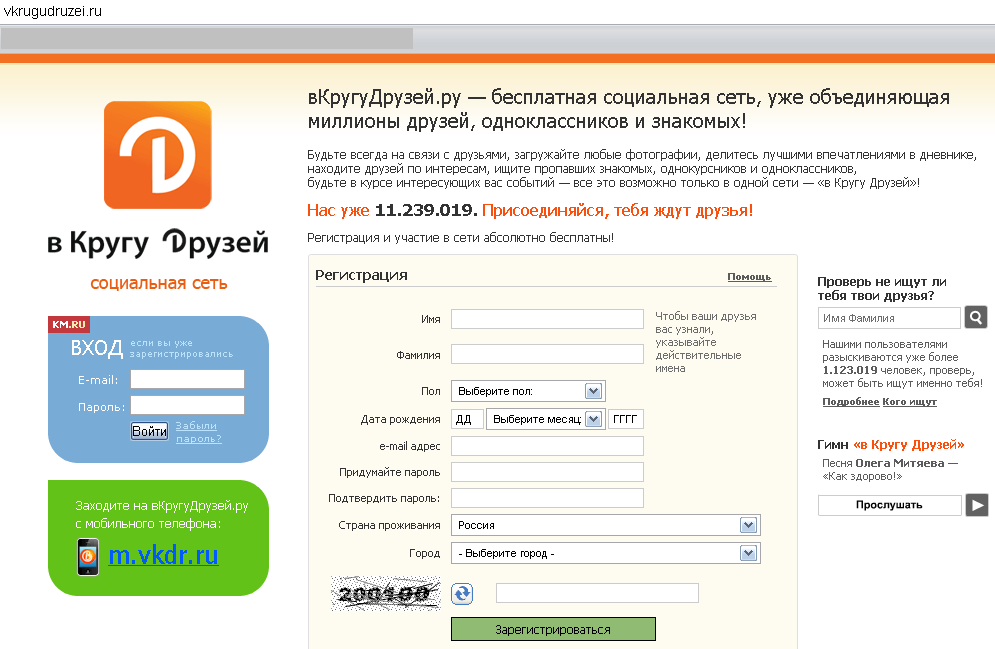The width and height of the screenshot is (995, 649).
Task: Open the Забыли пароль recovery link
Action: pos(197,432)
